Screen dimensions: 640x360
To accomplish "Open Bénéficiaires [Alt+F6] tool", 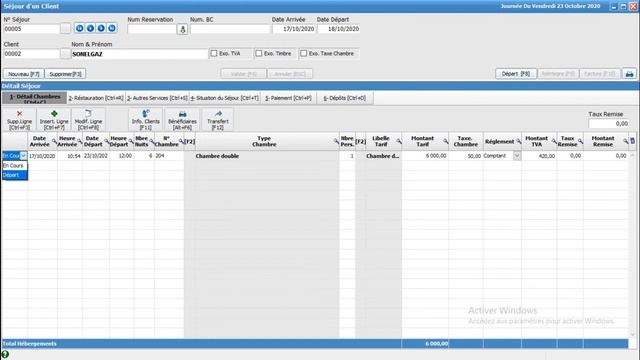I will 182,120.
